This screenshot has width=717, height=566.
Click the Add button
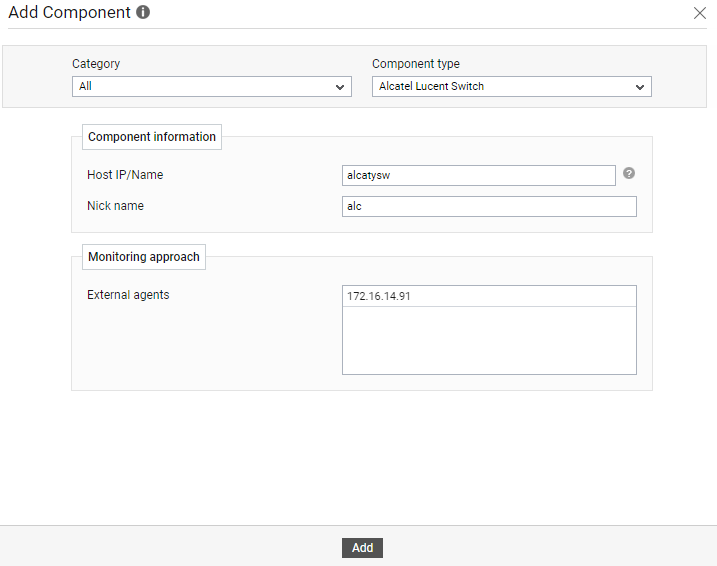click(362, 548)
